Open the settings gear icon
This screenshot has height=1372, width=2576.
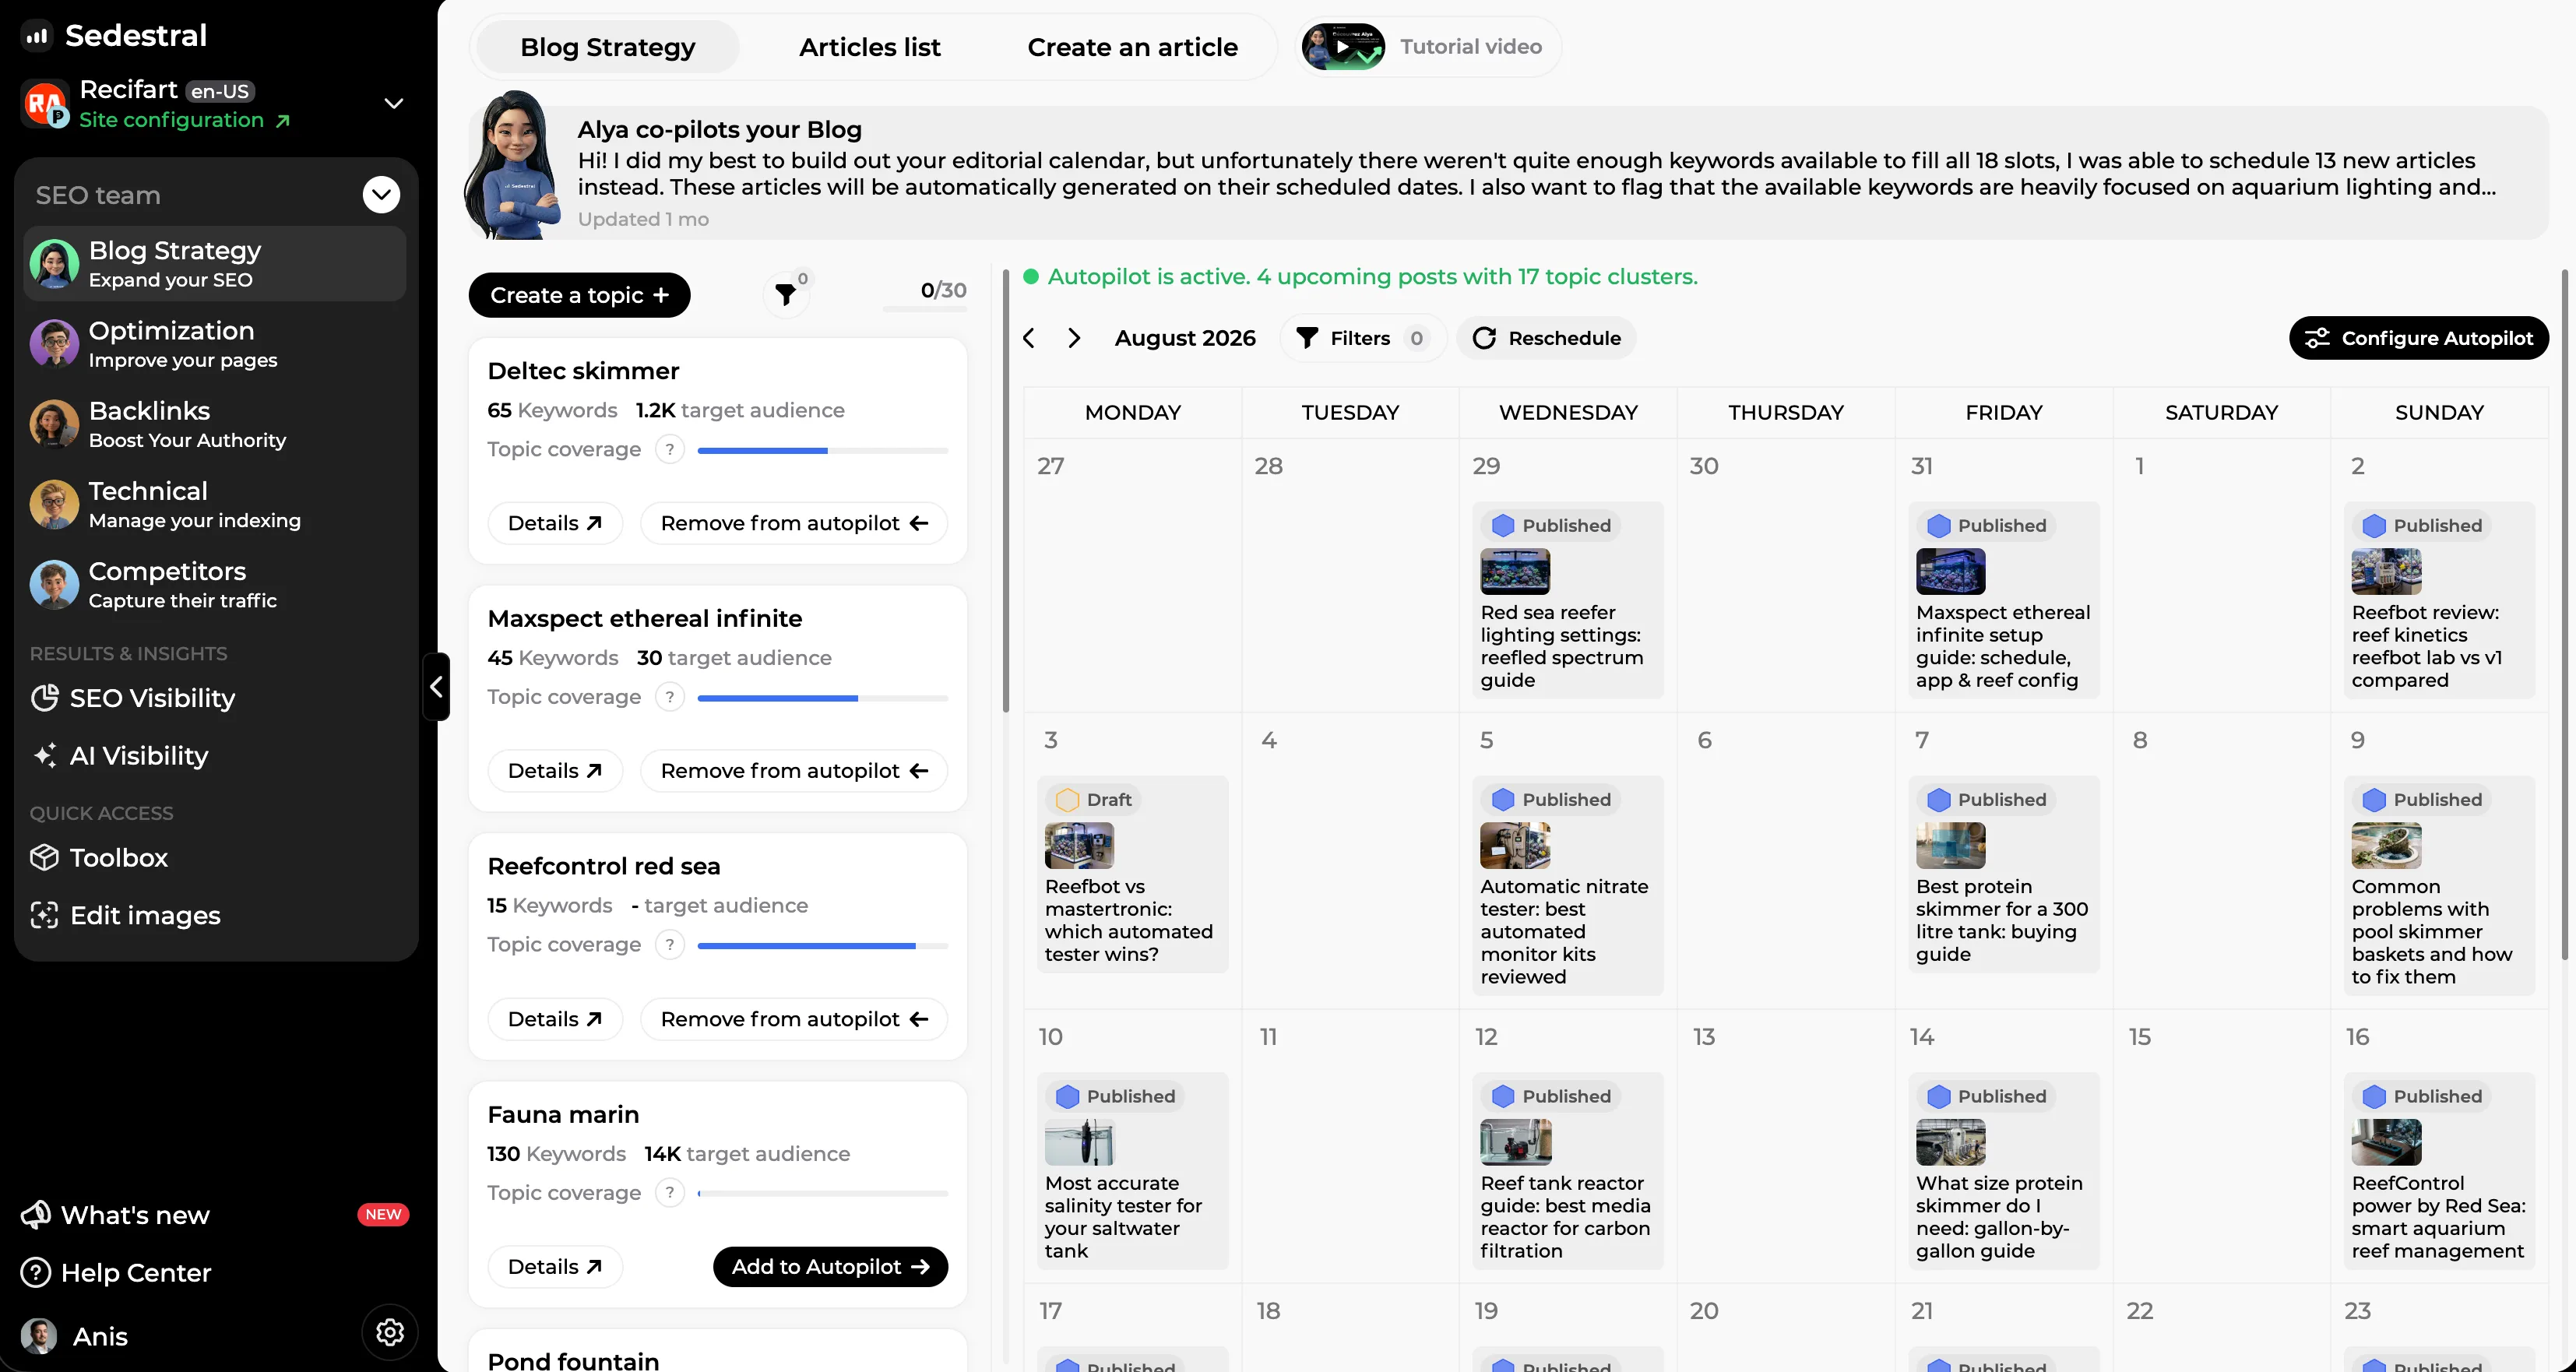coord(390,1333)
